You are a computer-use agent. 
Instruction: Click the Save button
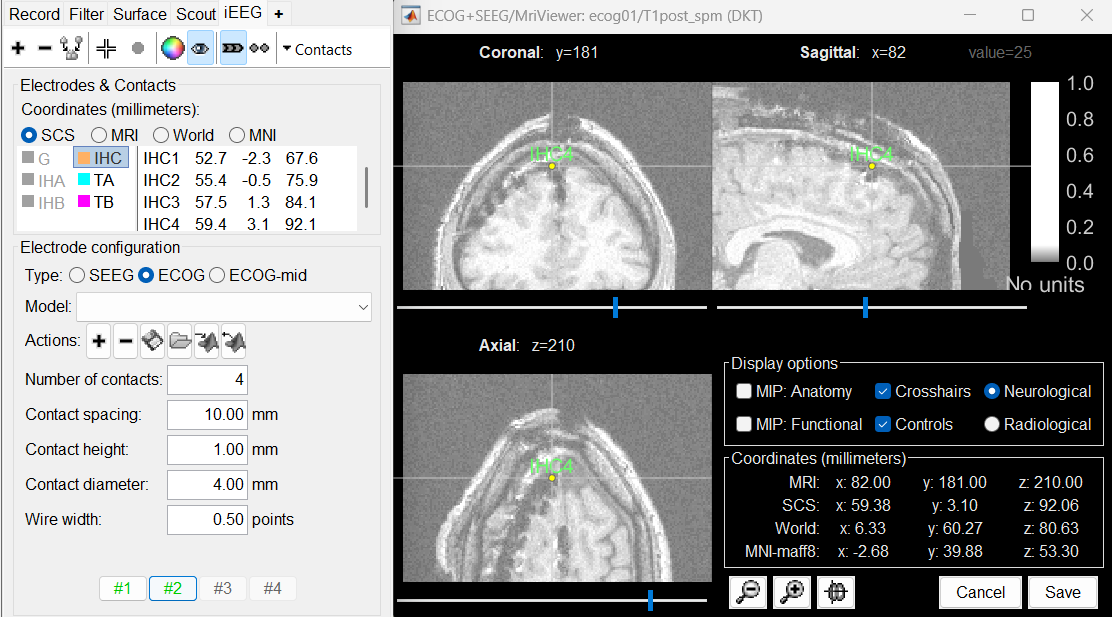click(x=1062, y=592)
